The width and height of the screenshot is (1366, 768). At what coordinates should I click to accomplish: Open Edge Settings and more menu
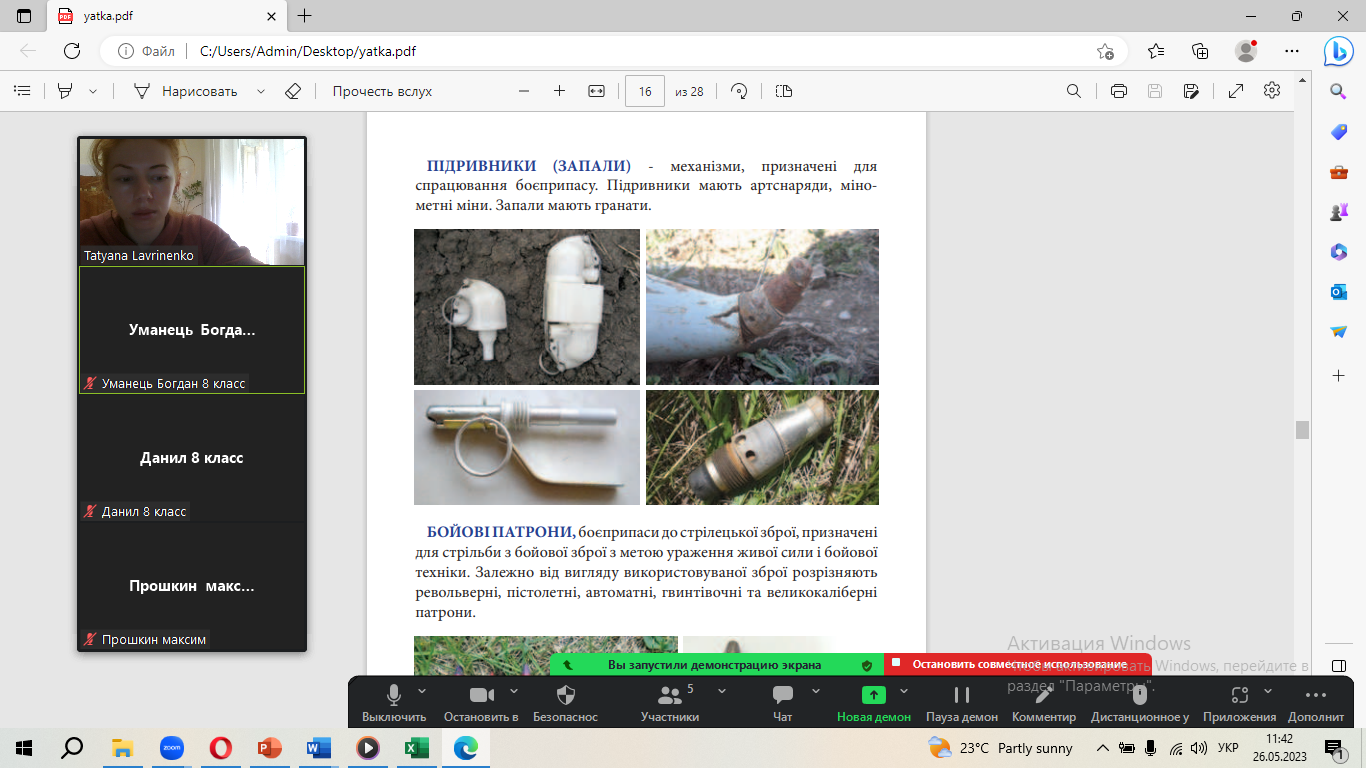tap(1292, 51)
